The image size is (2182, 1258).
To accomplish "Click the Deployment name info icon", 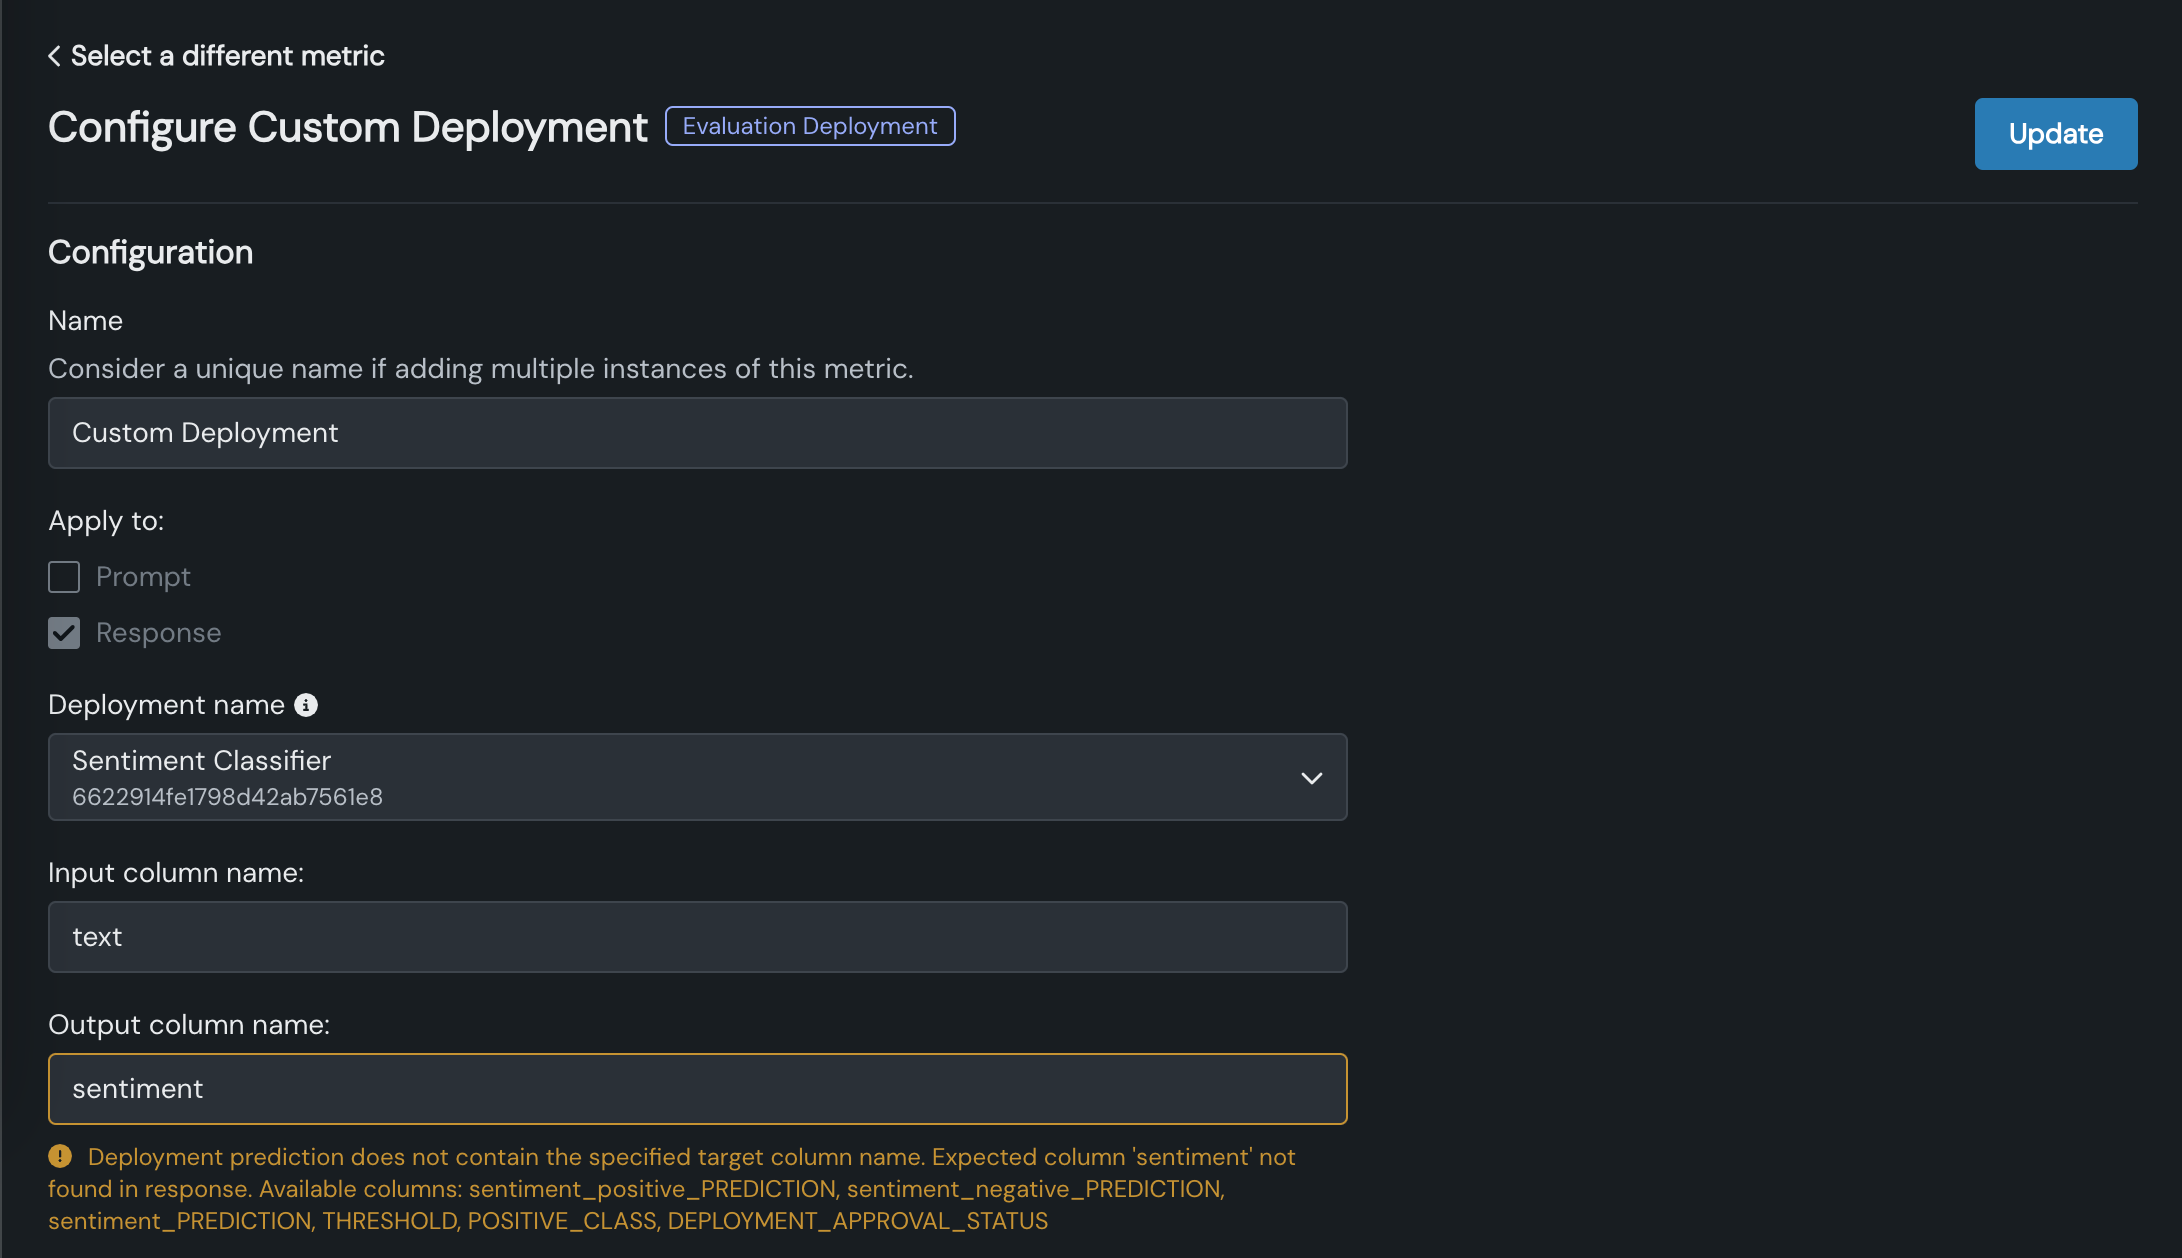I will pos(306,705).
